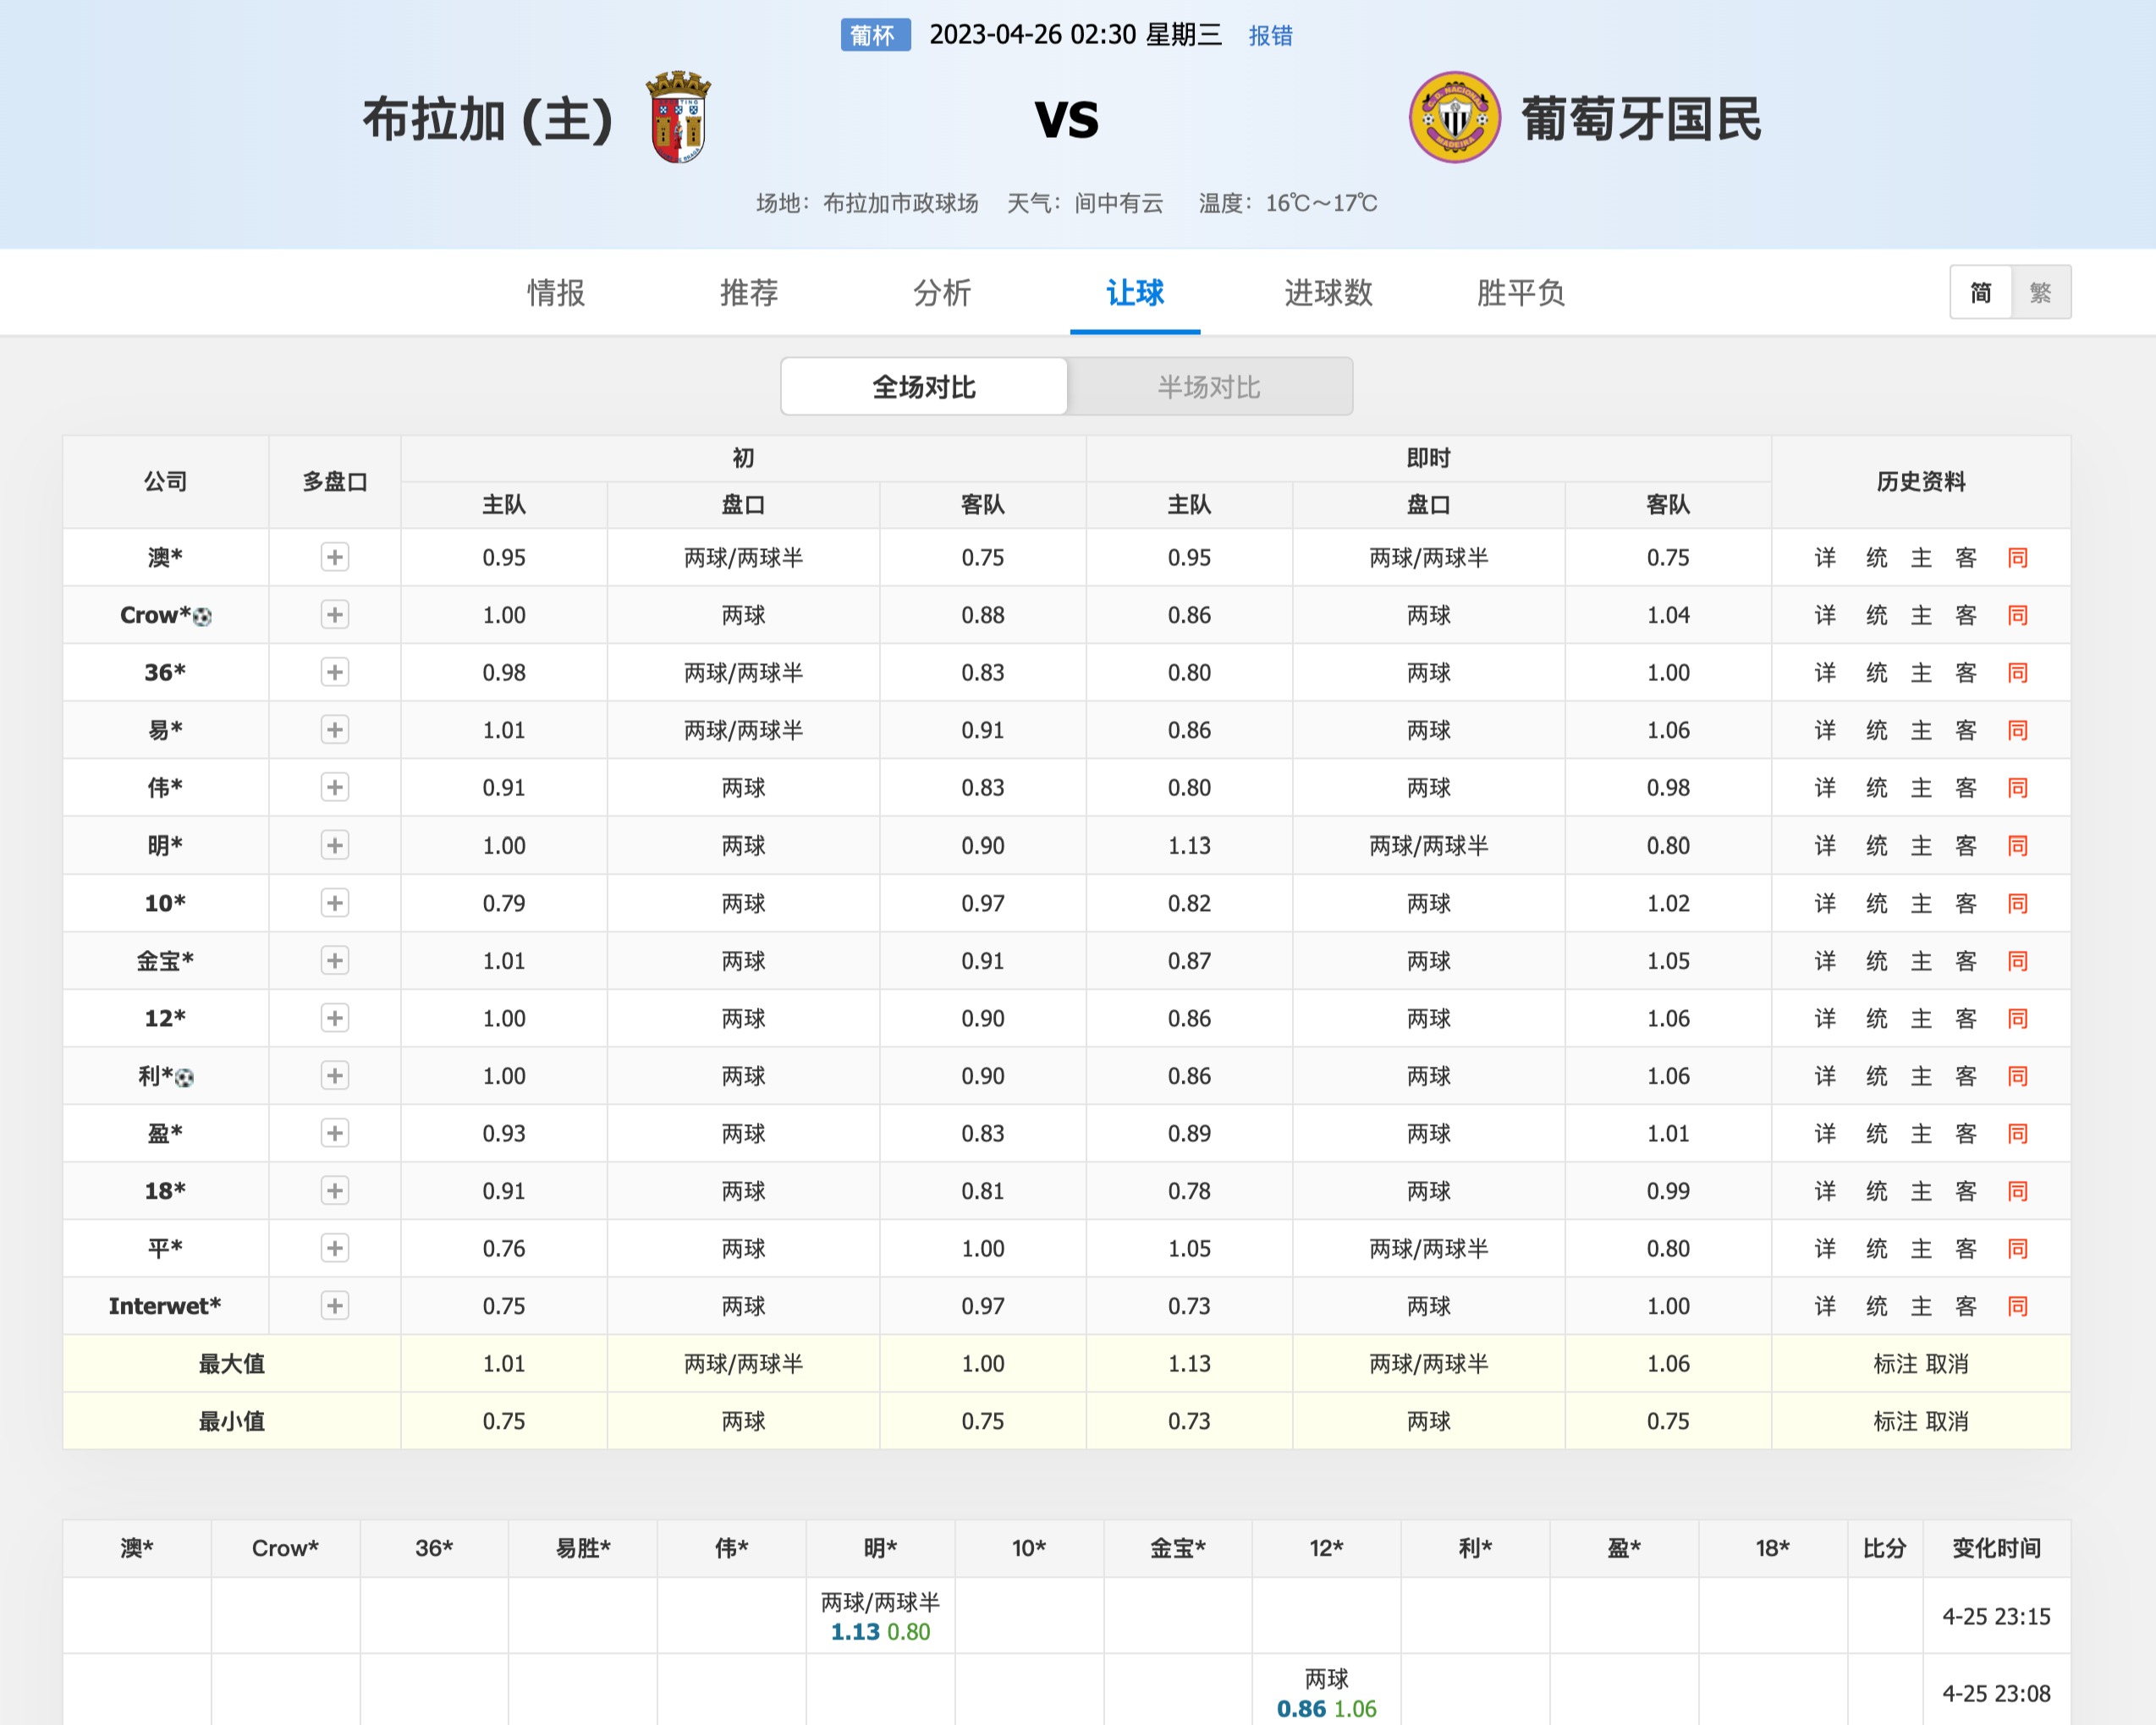The image size is (2156, 1725).
Task: Click the 金宝* company name in main table
Action: pyautogui.click(x=165, y=961)
